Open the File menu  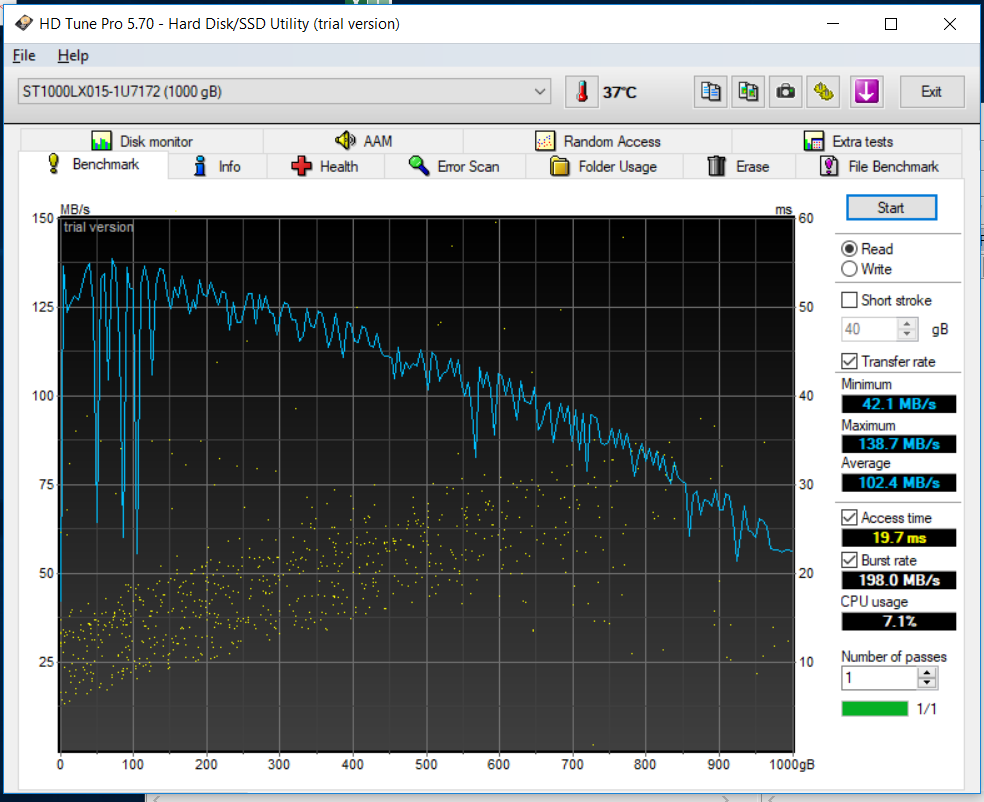[x=24, y=55]
